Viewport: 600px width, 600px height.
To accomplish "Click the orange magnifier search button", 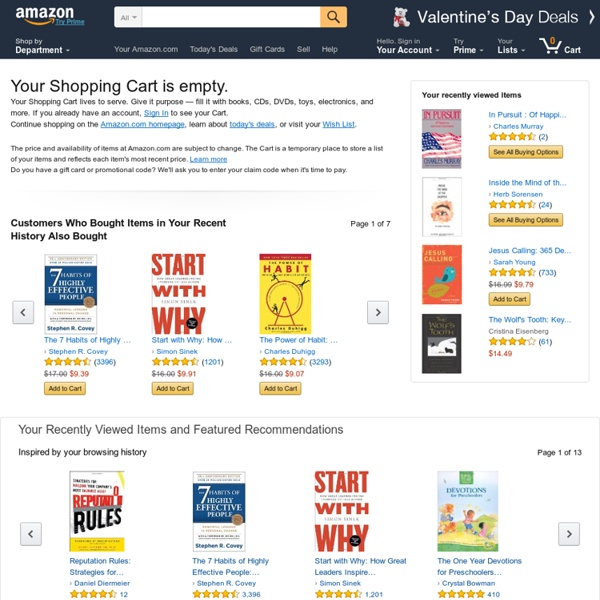I will pos(333,17).
